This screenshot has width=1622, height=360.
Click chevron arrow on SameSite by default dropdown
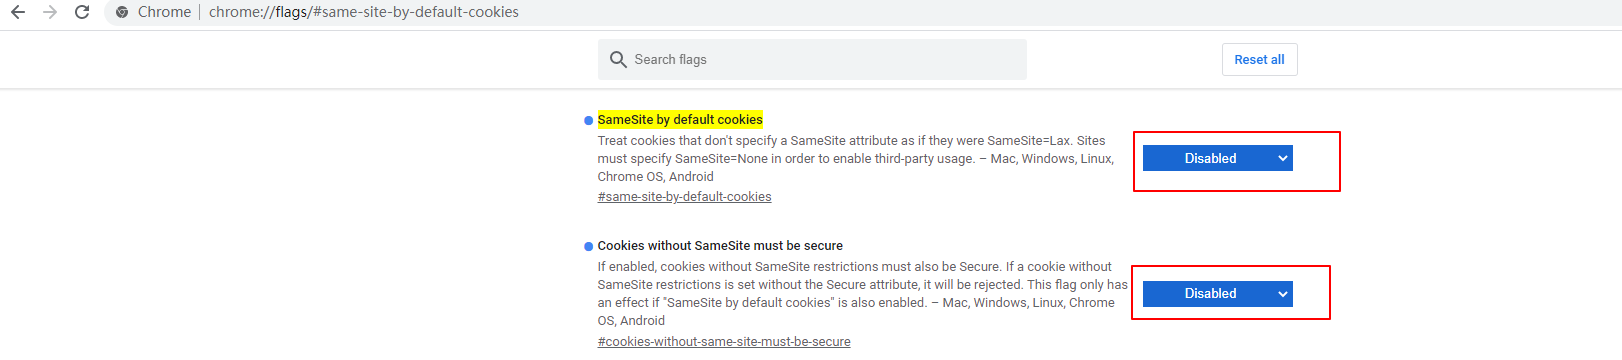(1282, 159)
